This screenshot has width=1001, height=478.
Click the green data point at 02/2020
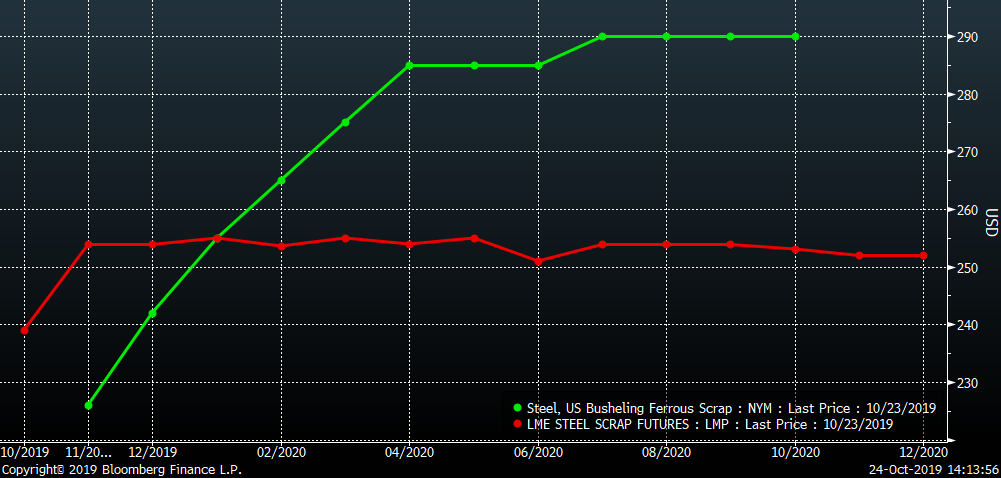[281, 180]
